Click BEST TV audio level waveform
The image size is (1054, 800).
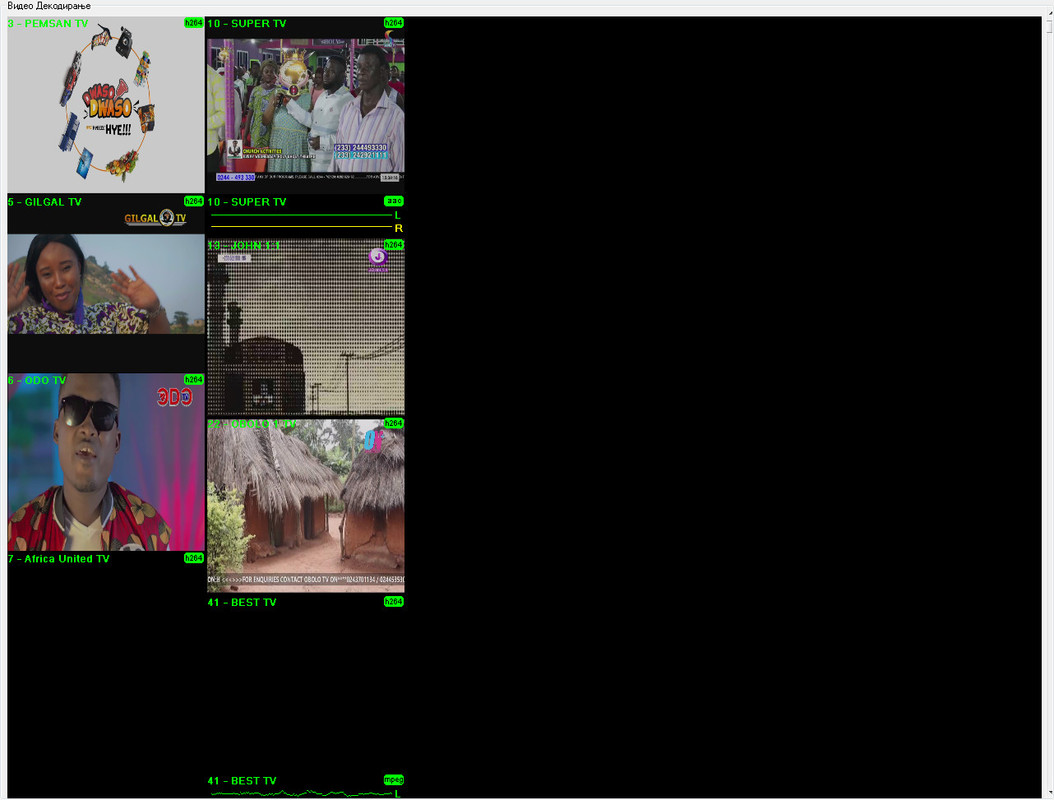(301, 794)
